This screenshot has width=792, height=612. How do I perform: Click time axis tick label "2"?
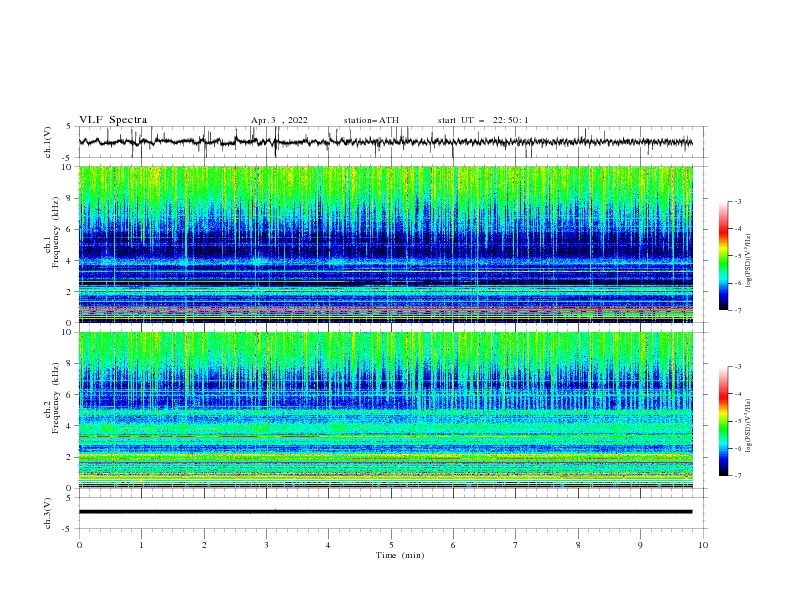[x=204, y=545]
